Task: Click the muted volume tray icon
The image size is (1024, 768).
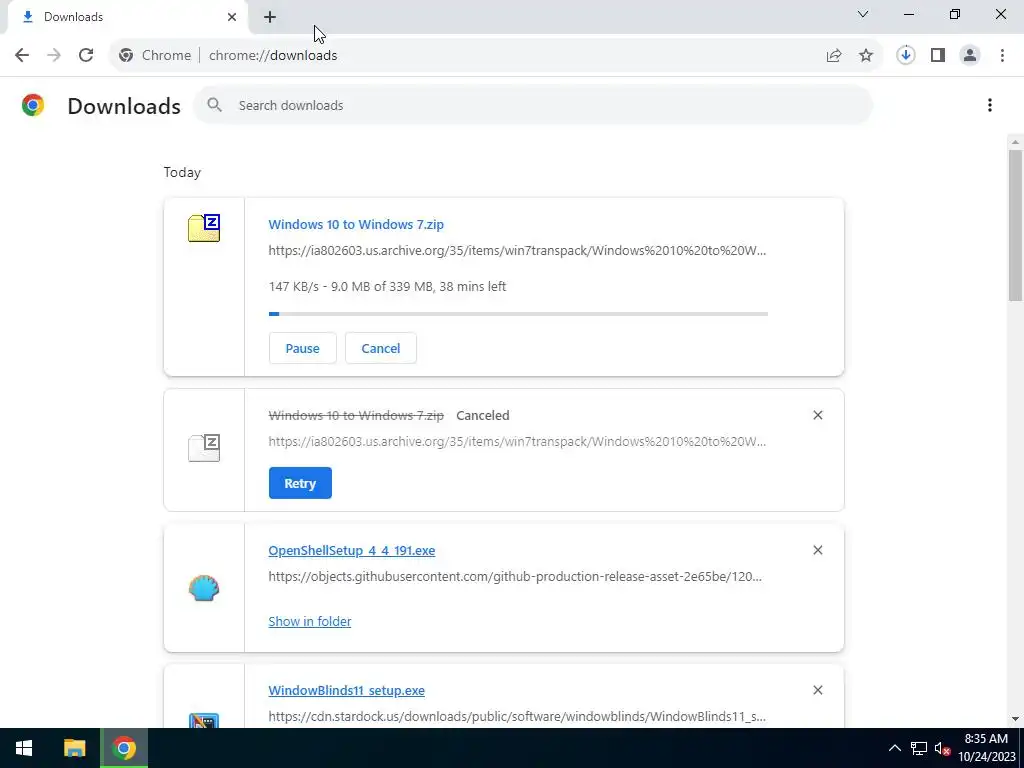Action: 942,748
